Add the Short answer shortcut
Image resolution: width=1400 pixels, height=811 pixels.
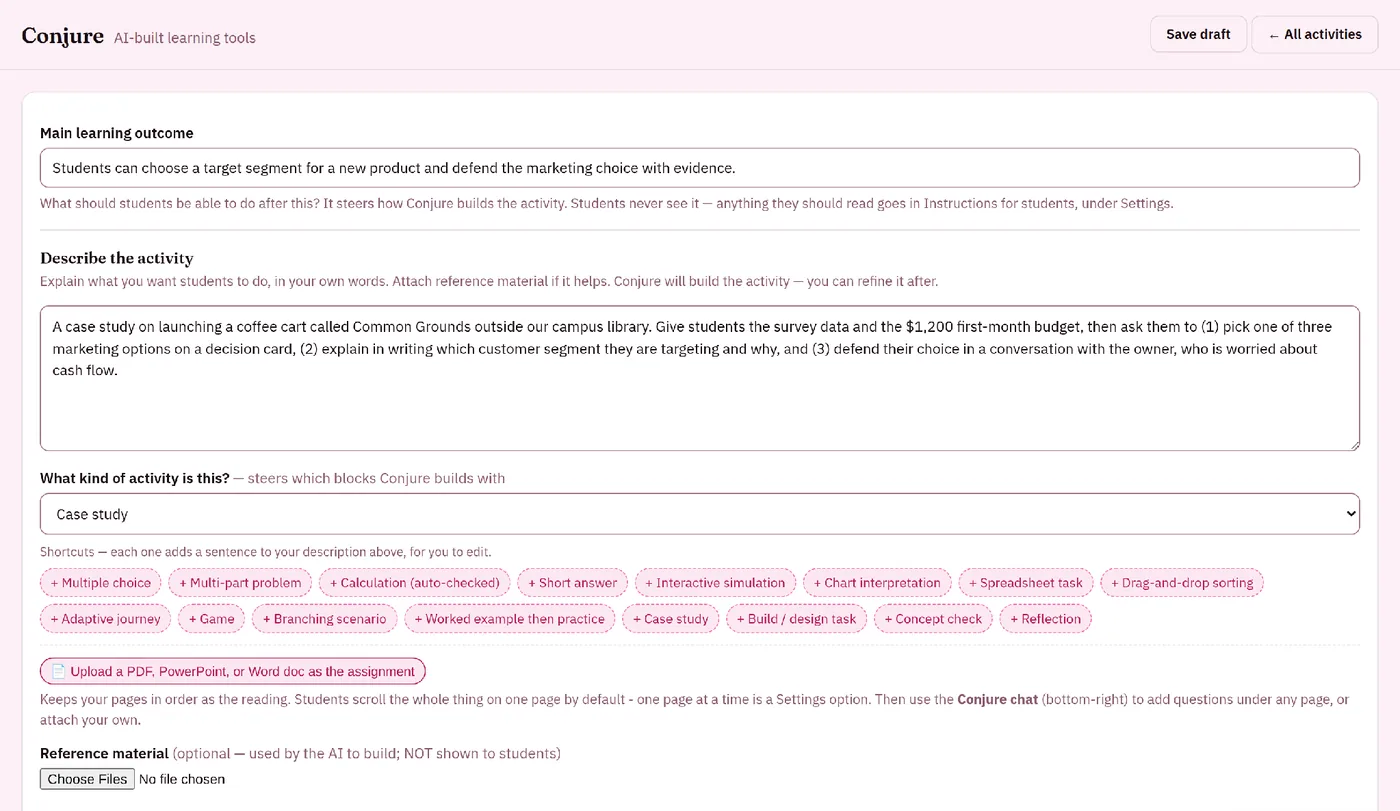[x=573, y=583]
